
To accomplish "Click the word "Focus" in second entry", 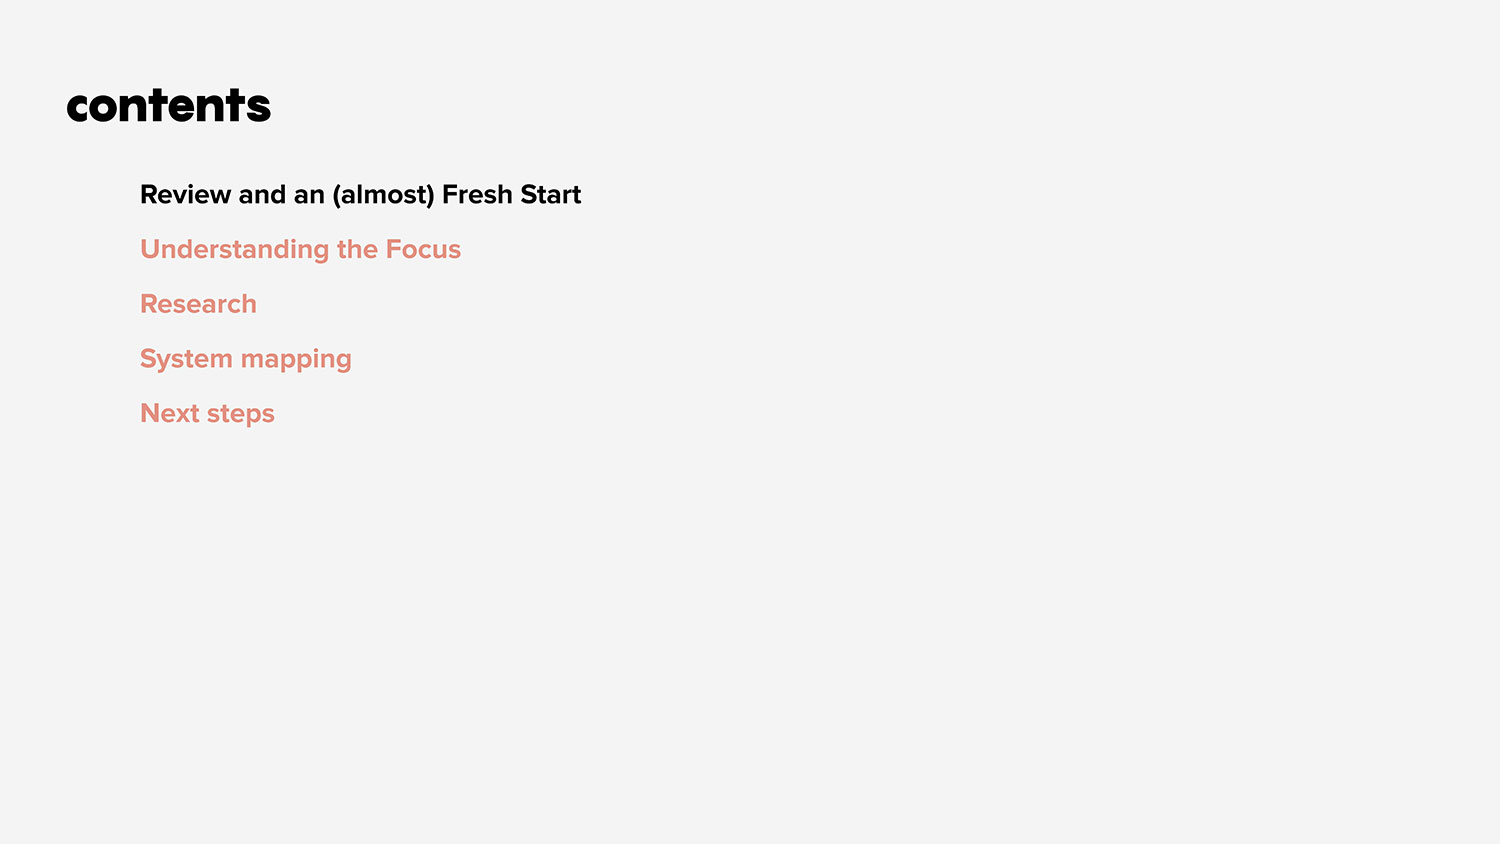I will [423, 249].
